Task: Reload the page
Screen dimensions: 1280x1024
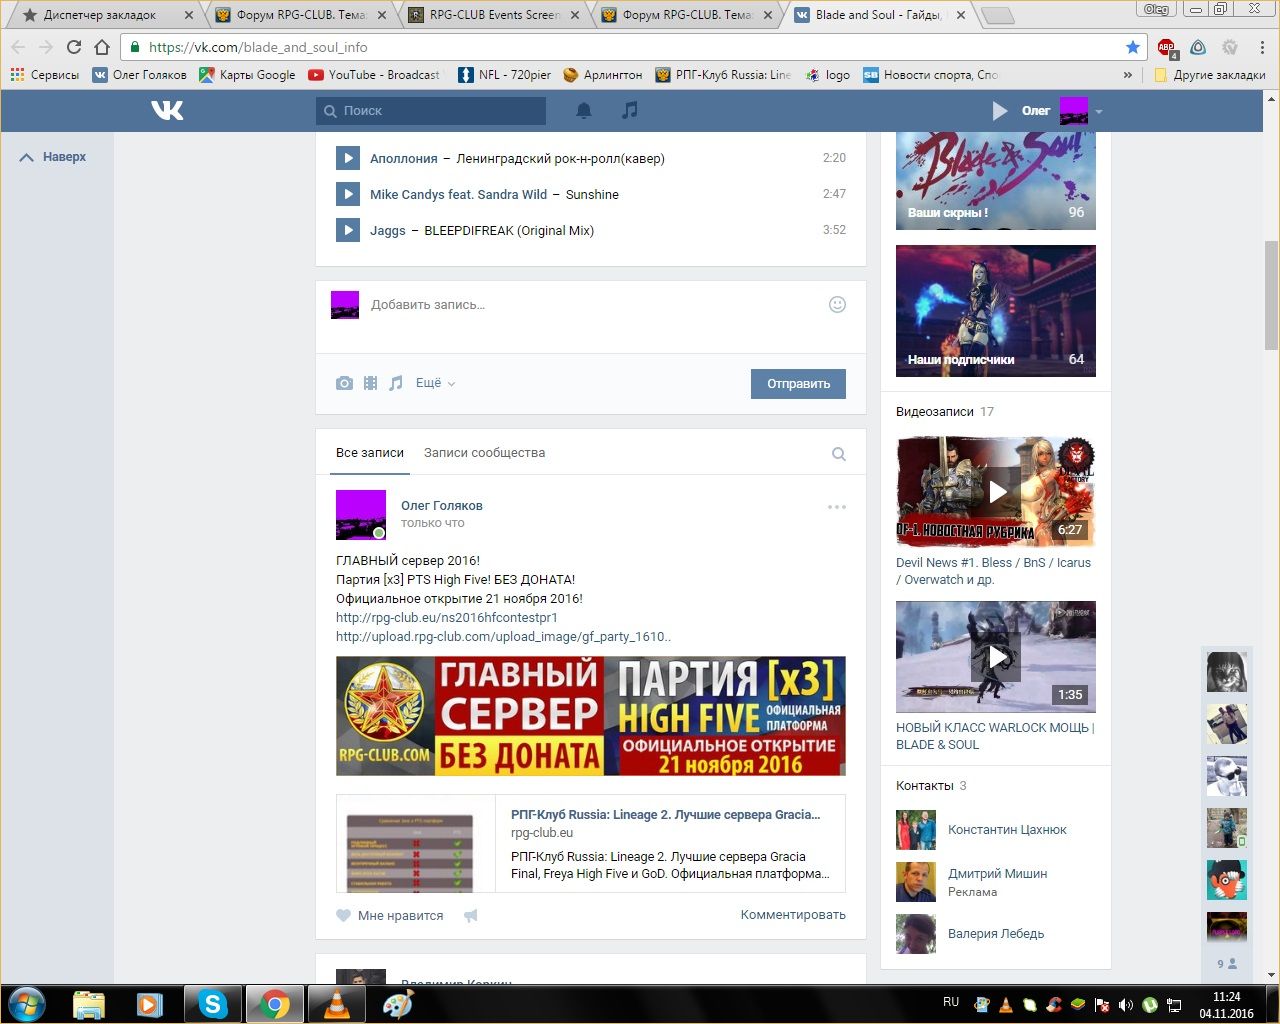Action: pyautogui.click(x=73, y=47)
